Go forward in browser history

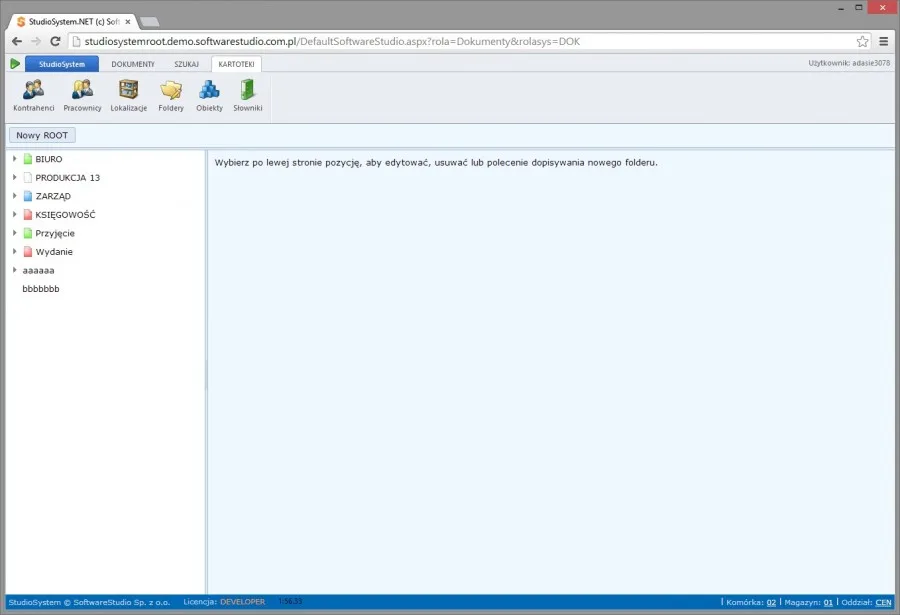coord(36,41)
